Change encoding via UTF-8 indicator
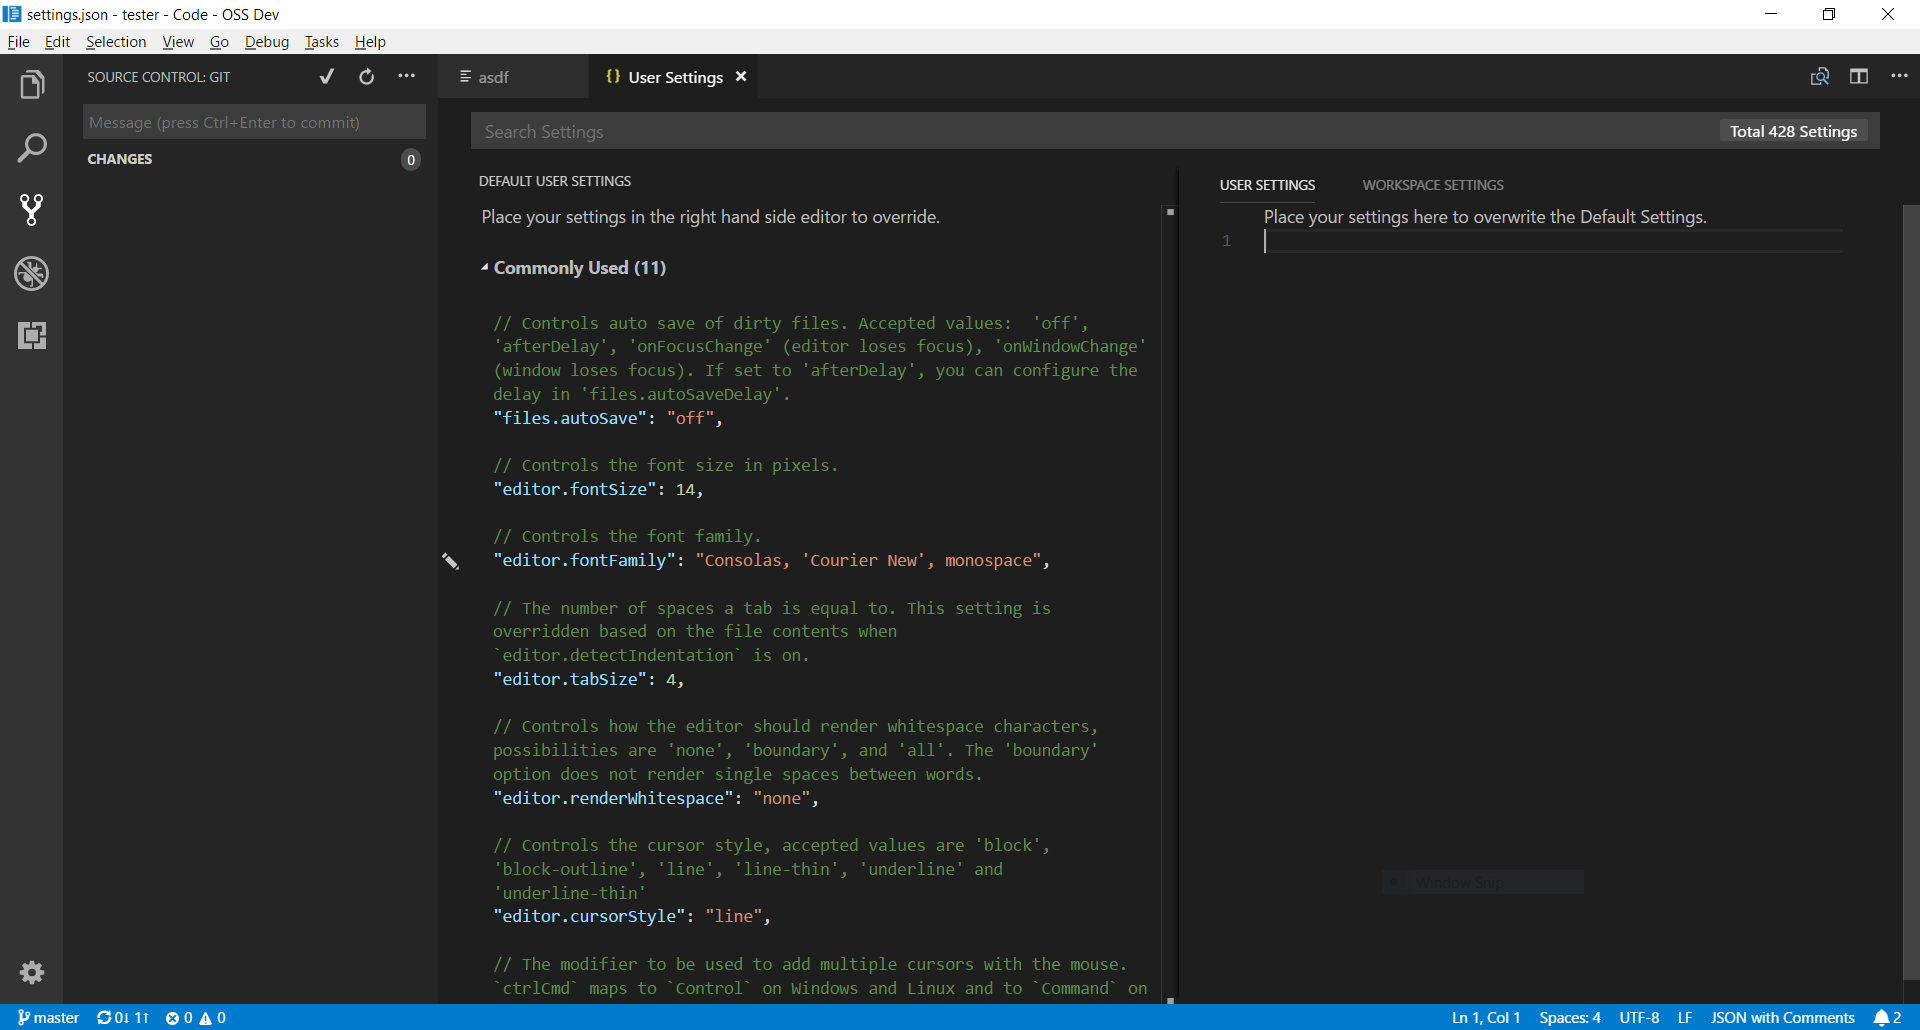 pyautogui.click(x=1639, y=1017)
